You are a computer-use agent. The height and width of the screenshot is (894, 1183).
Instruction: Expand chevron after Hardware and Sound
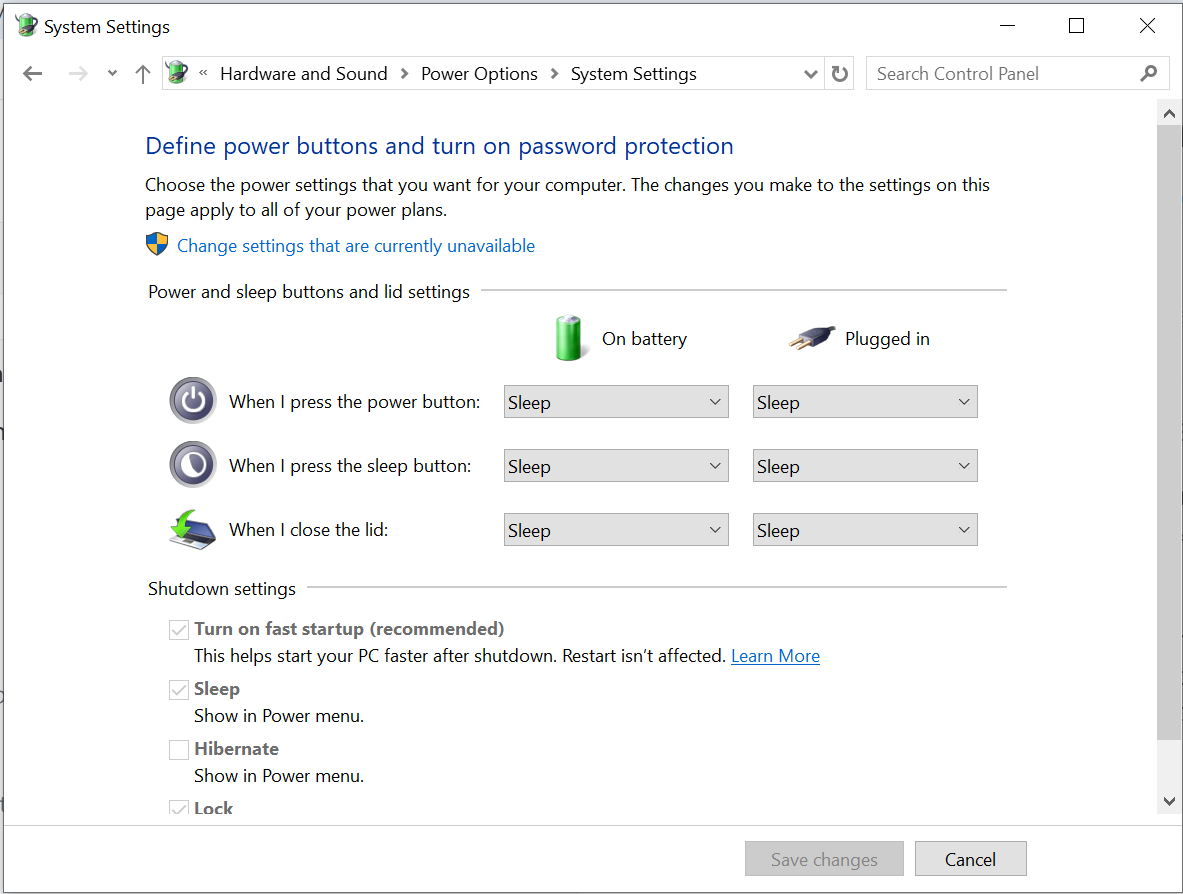point(404,73)
